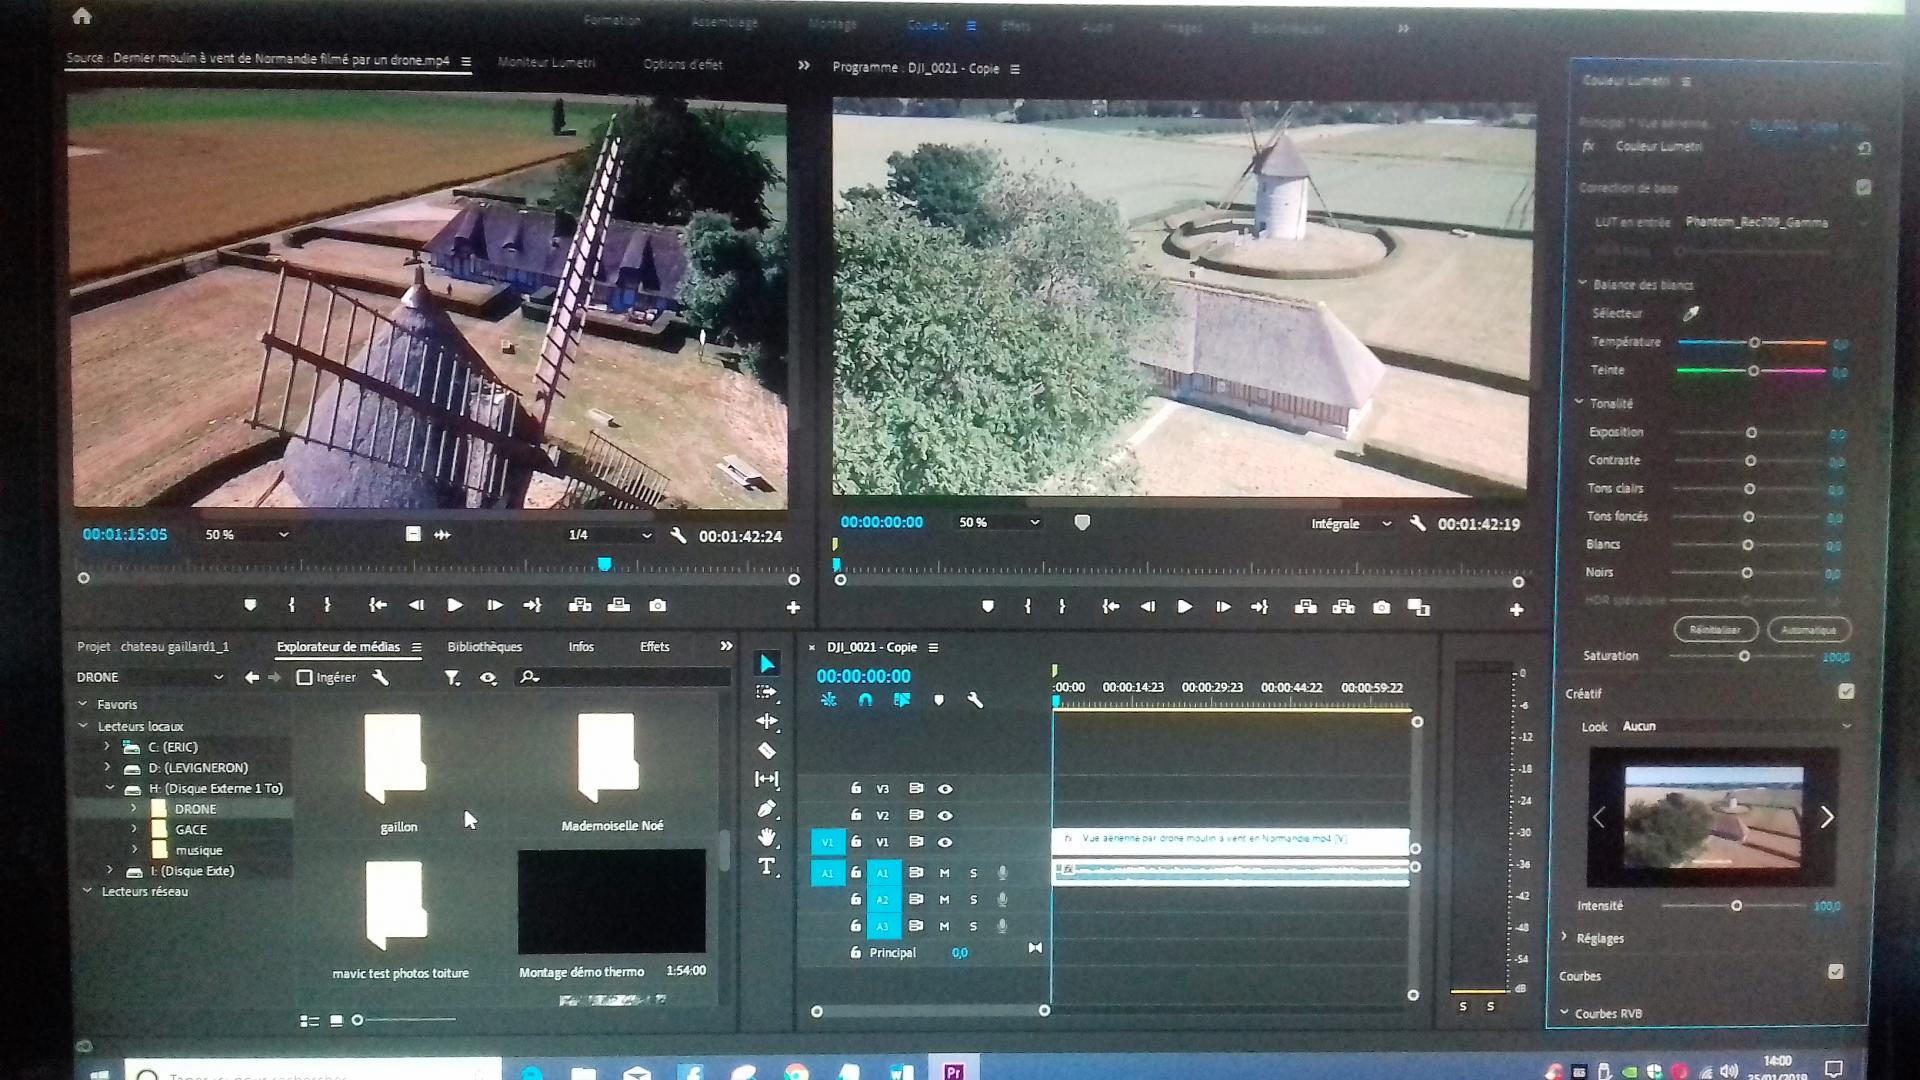
Task: Adjust the Saturation slider handle
Action: [1744, 656]
